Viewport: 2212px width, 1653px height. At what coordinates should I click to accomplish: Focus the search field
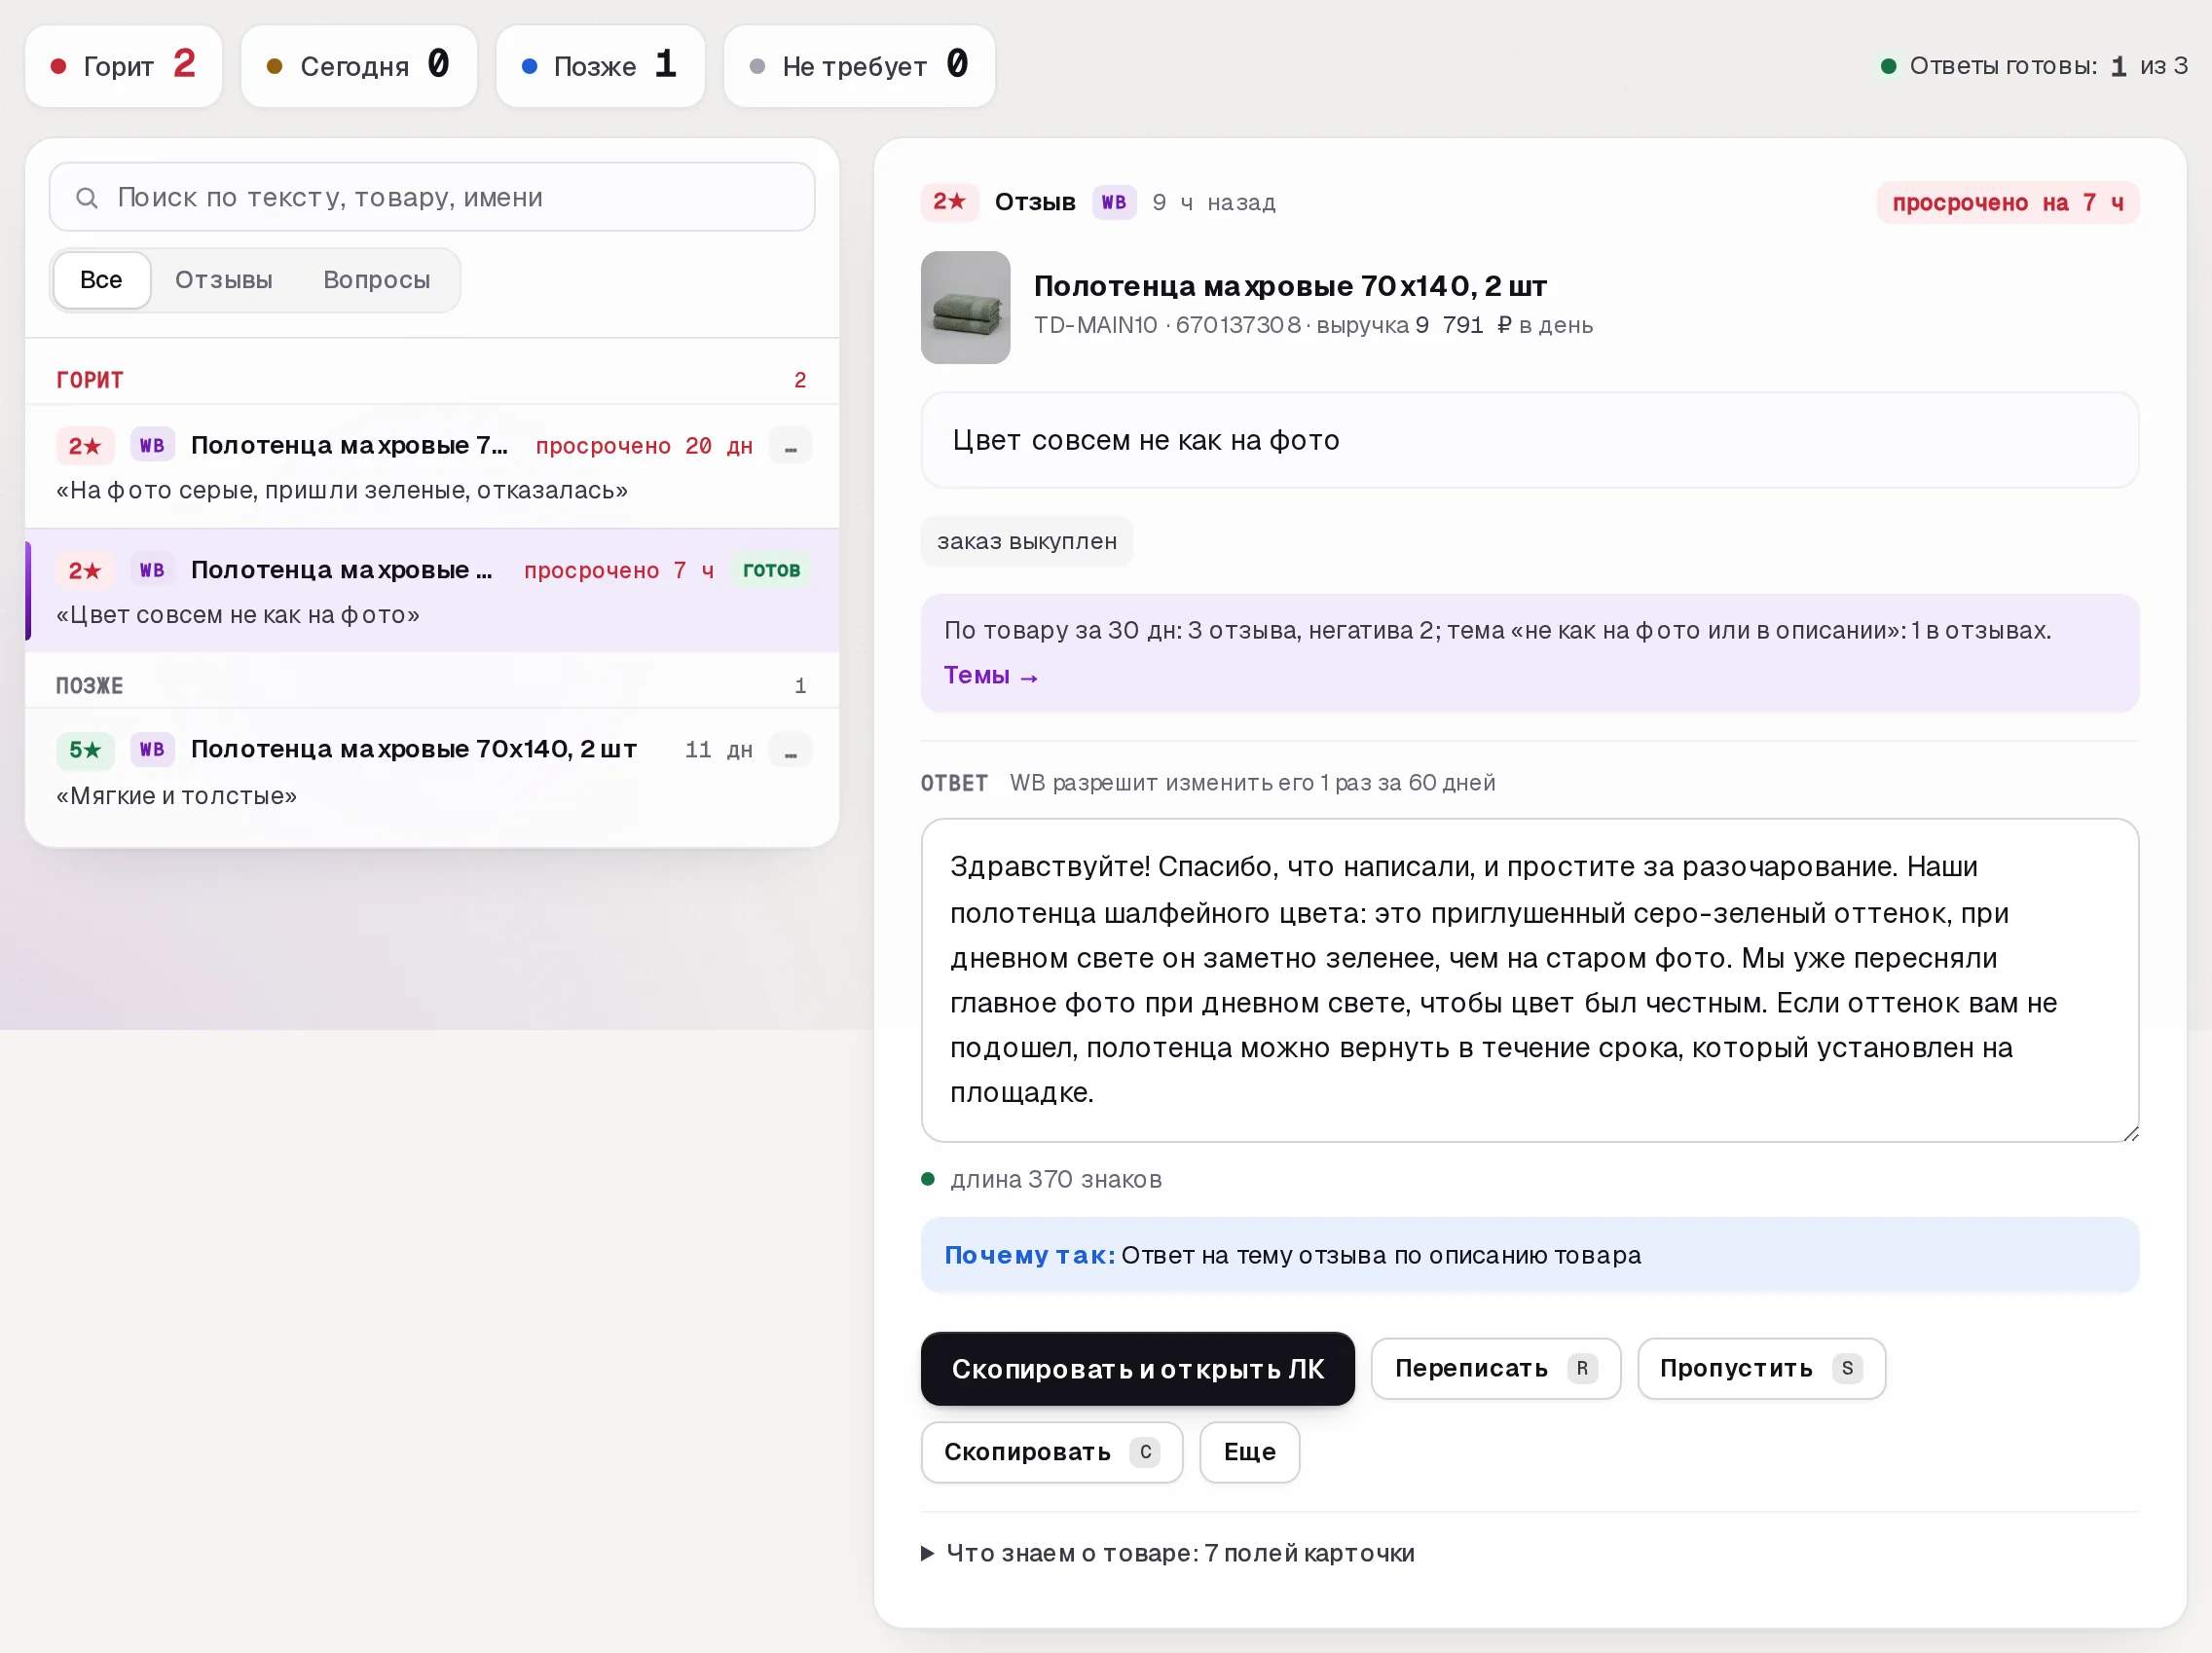432,197
